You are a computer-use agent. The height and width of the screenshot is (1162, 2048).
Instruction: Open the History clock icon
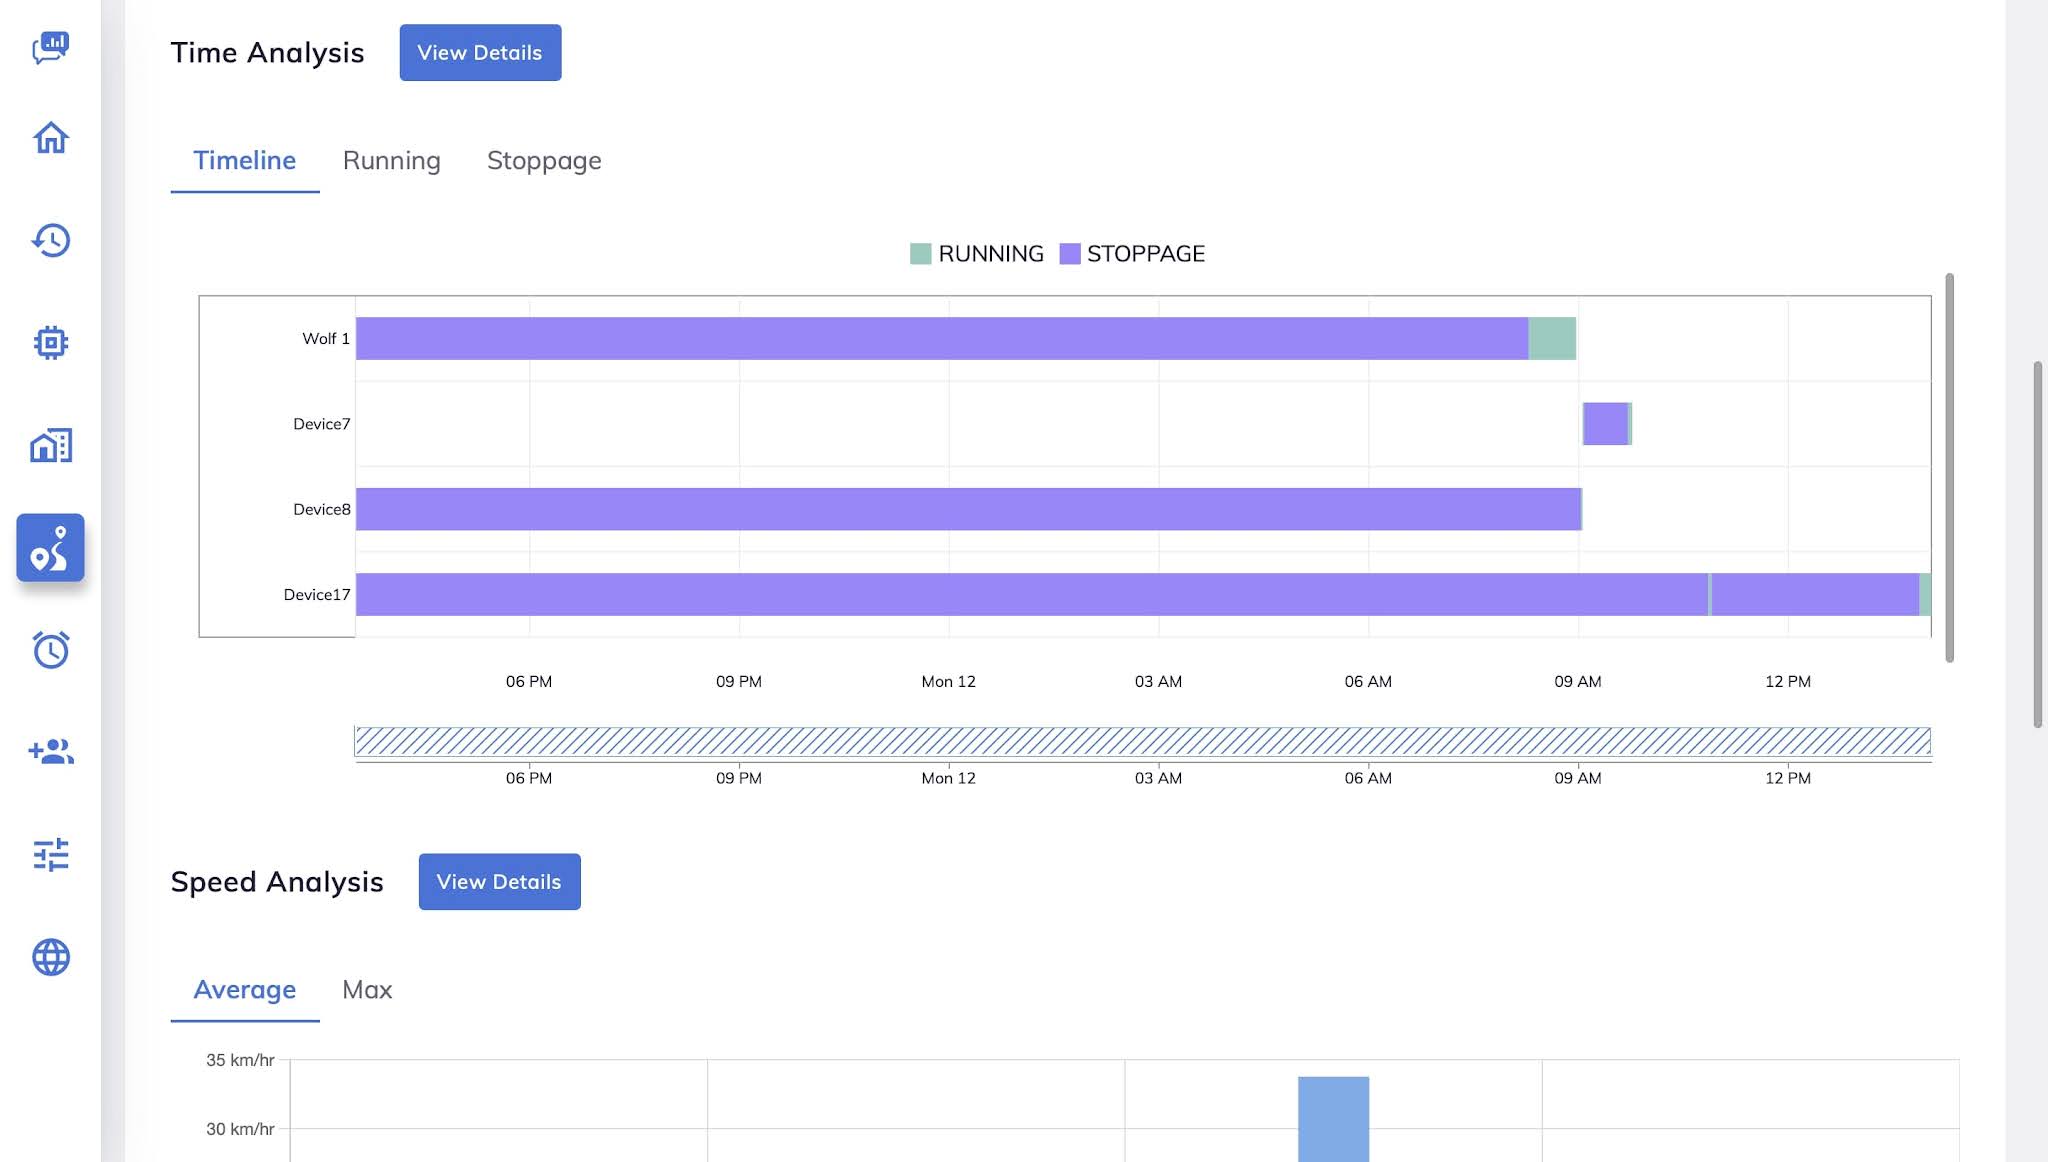50,240
